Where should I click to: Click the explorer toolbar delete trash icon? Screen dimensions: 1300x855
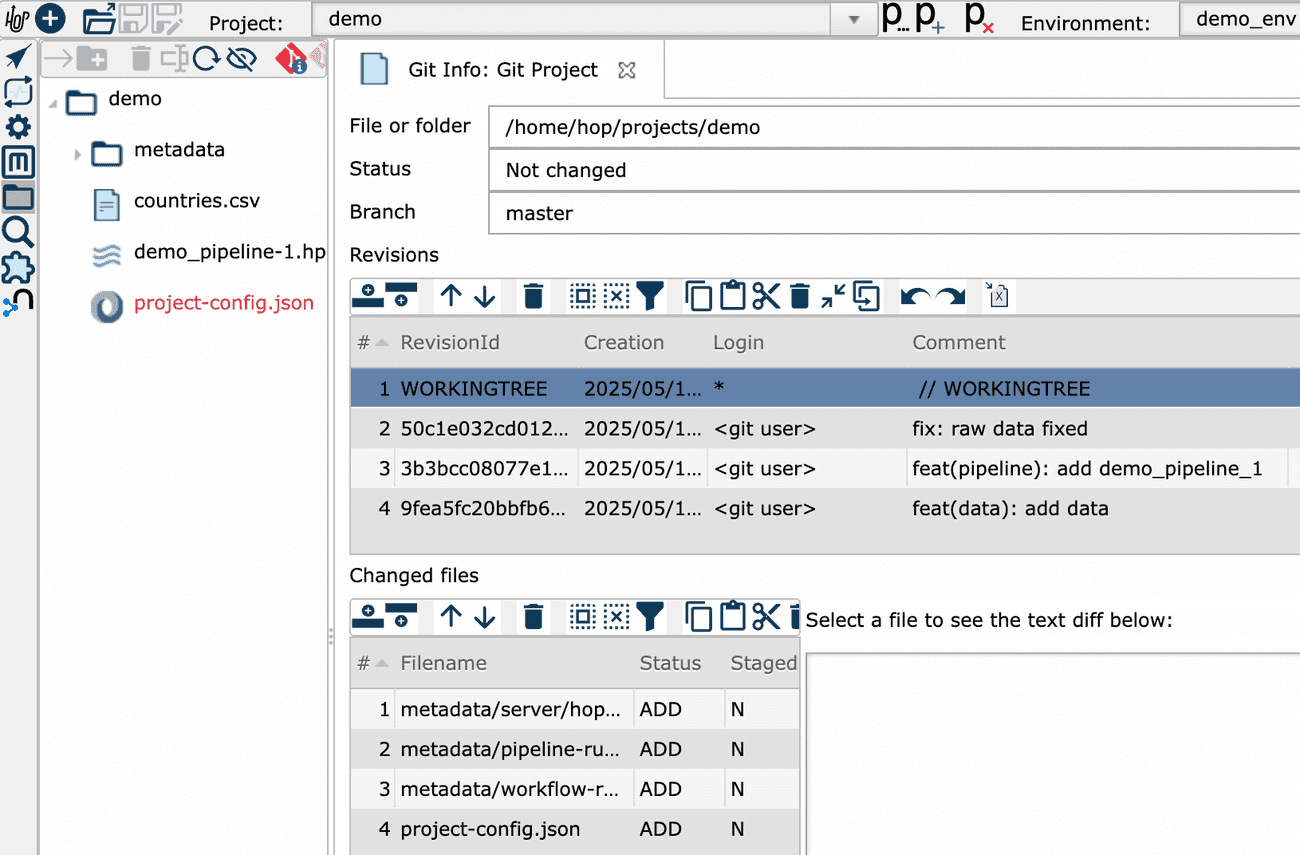click(141, 59)
